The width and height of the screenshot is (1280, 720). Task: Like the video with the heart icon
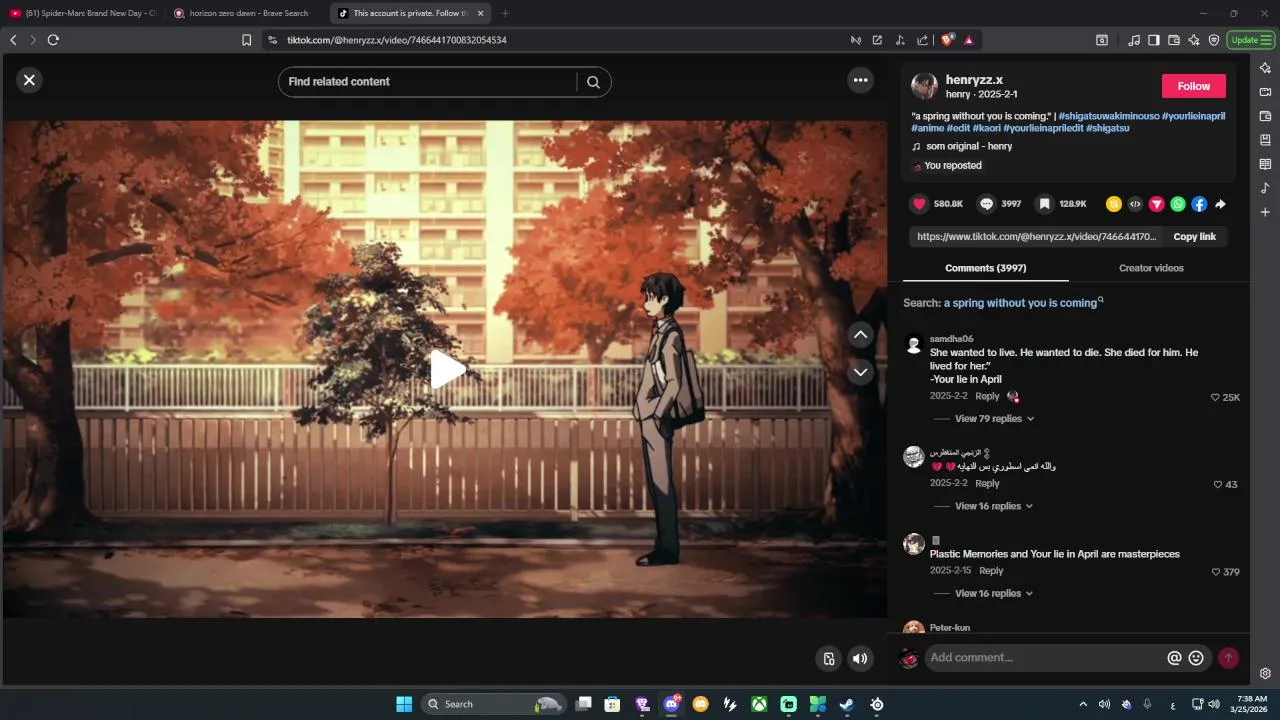tap(919, 204)
